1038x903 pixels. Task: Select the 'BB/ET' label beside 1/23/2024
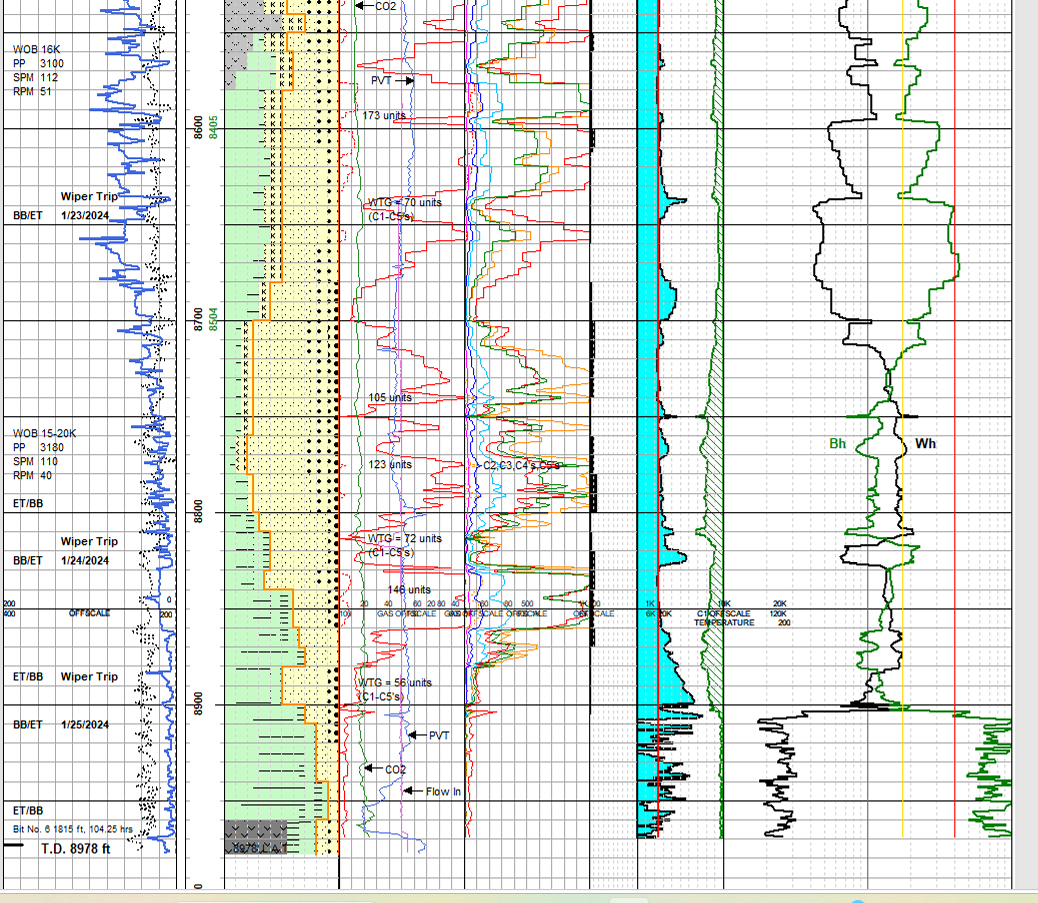[28, 215]
